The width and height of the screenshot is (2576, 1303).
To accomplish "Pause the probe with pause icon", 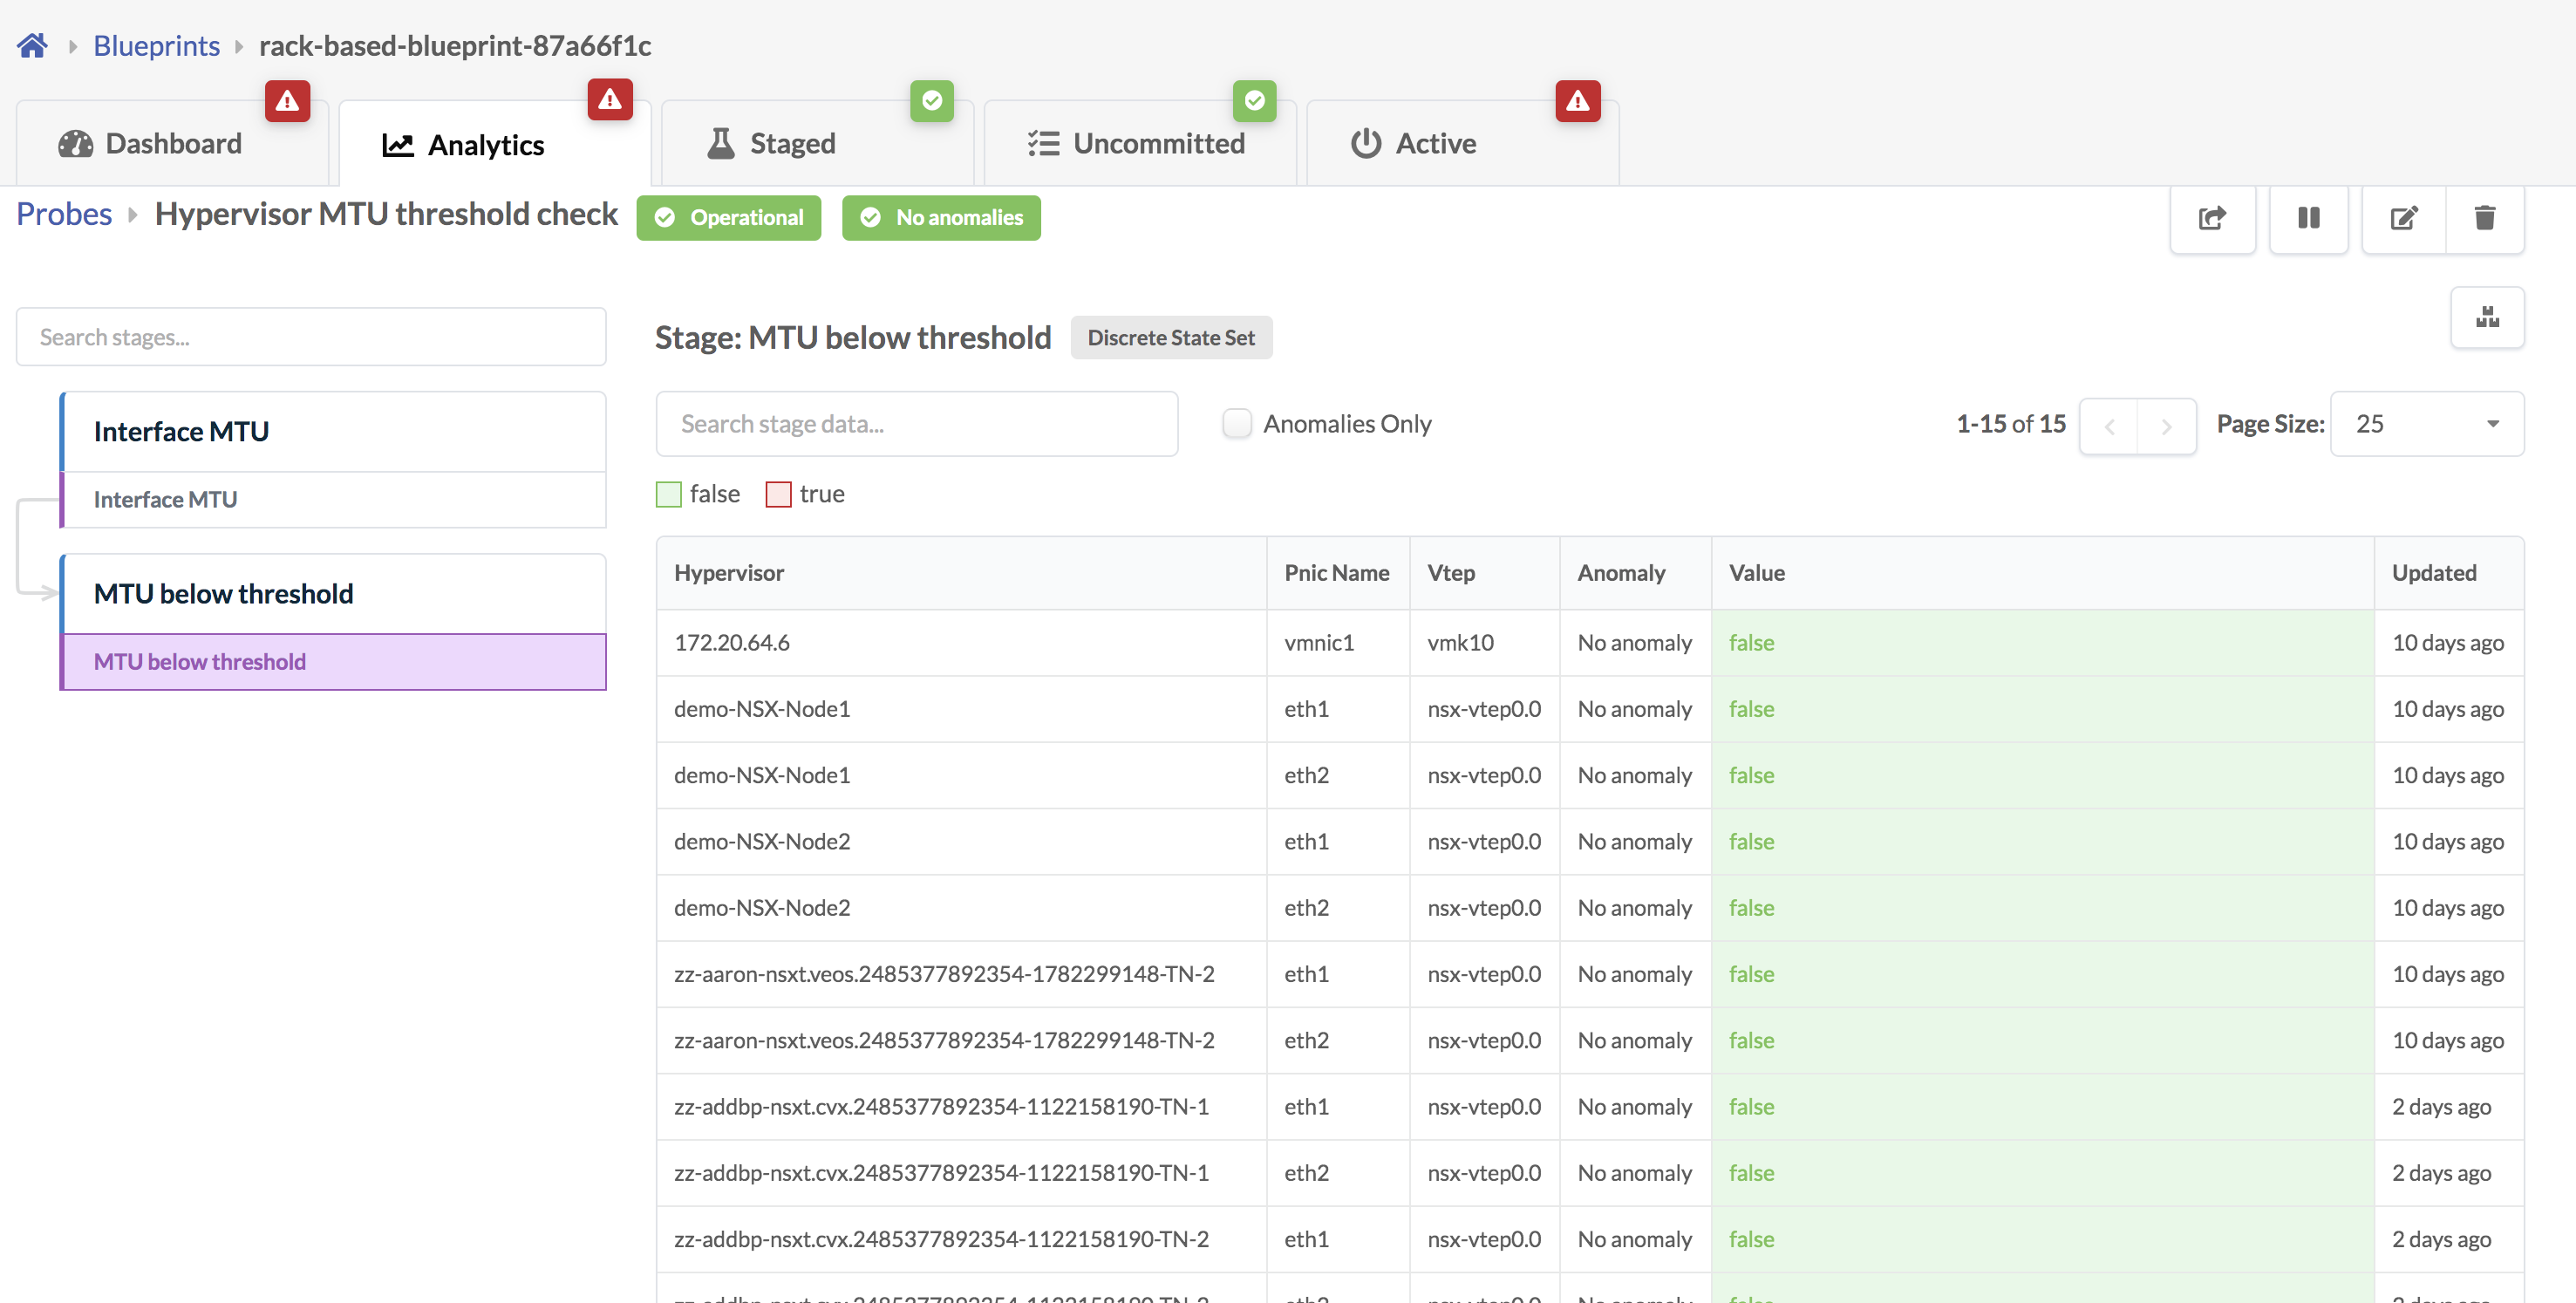I will [2308, 217].
